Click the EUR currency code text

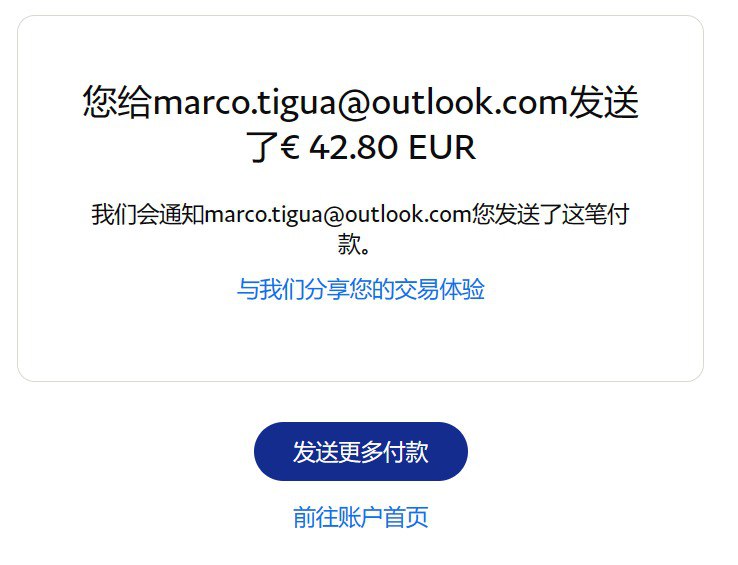pos(442,147)
